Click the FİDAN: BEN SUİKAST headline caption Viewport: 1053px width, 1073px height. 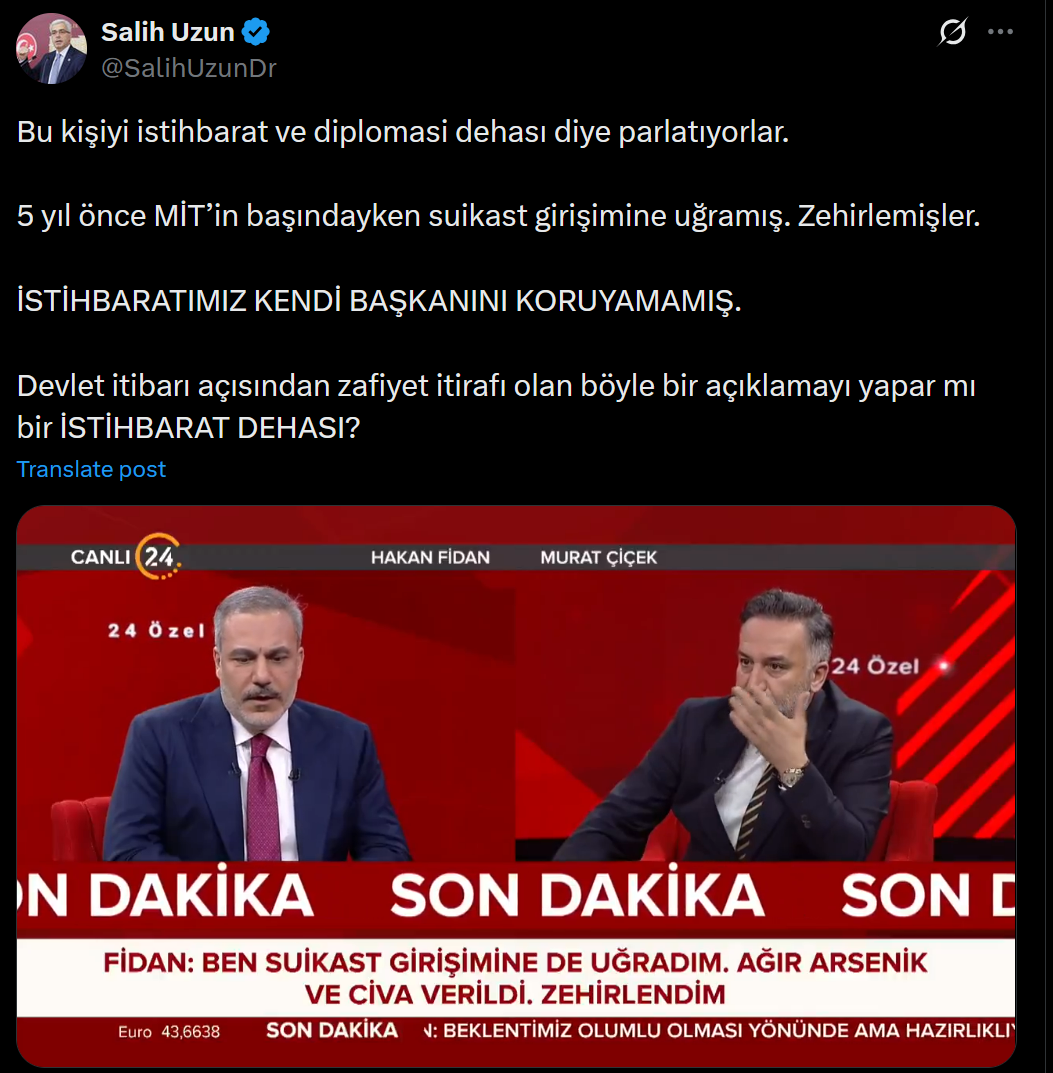tap(515, 978)
